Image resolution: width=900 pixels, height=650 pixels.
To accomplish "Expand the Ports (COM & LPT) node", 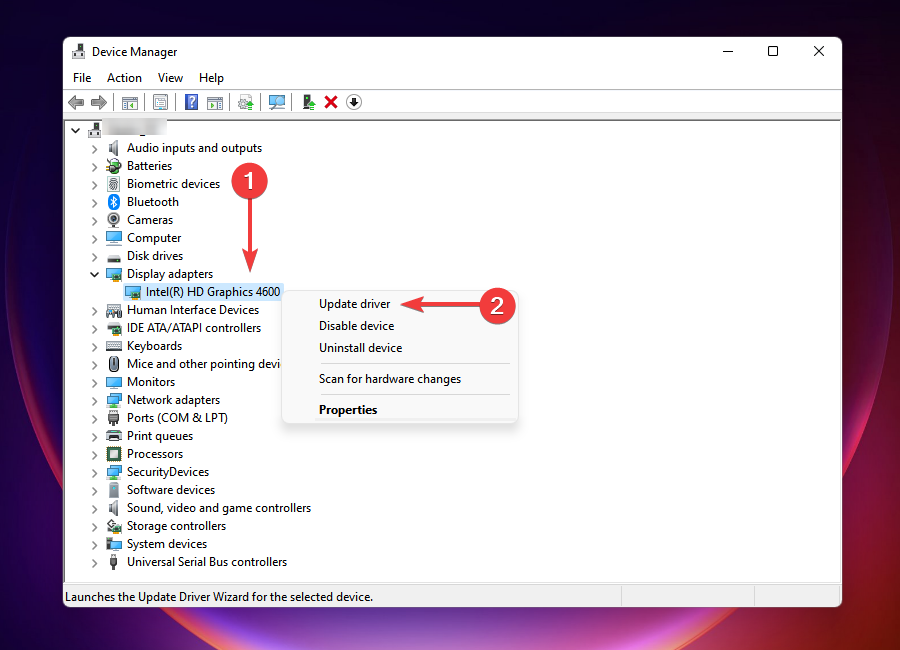I will point(95,419).
